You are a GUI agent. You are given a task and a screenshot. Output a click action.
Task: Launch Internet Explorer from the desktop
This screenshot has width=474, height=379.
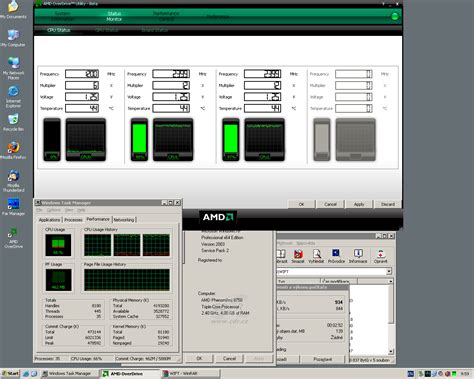[13, 96]
